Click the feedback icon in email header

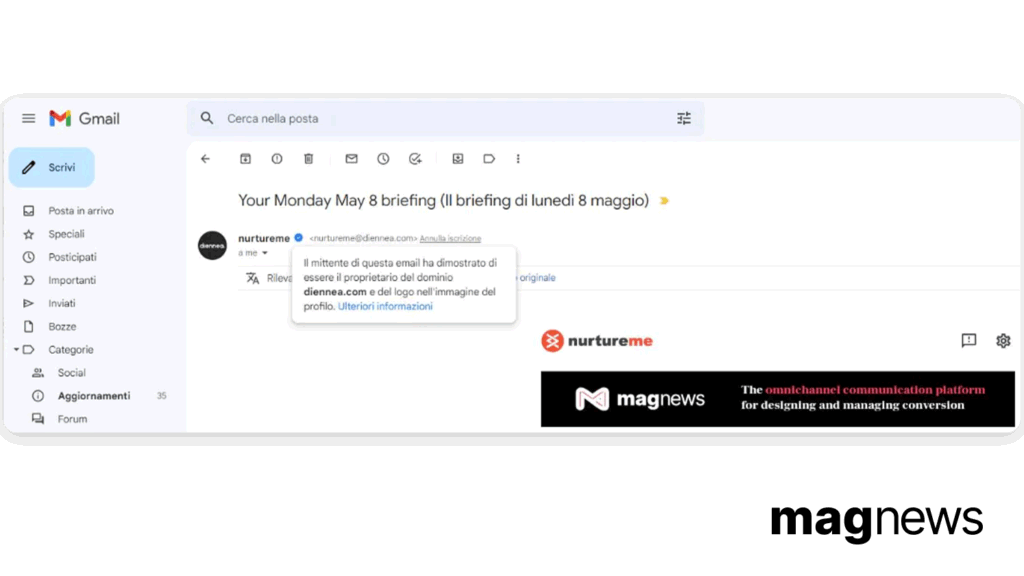tap(968, 340)
